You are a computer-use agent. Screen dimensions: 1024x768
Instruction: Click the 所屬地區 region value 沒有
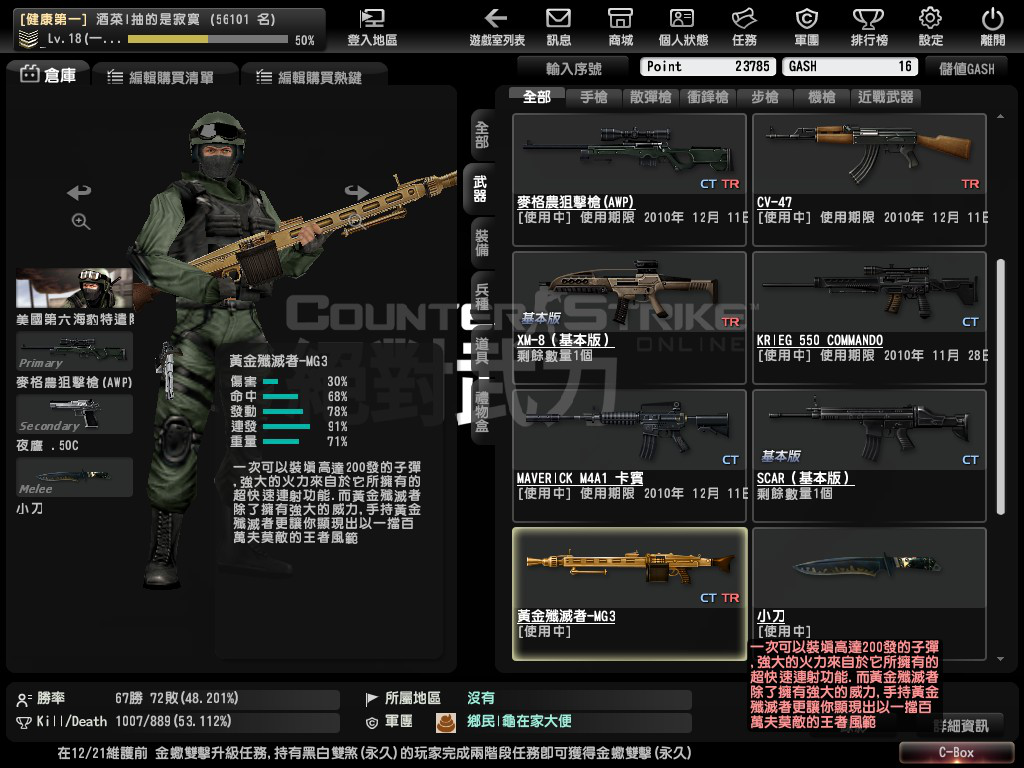[481, 698]
